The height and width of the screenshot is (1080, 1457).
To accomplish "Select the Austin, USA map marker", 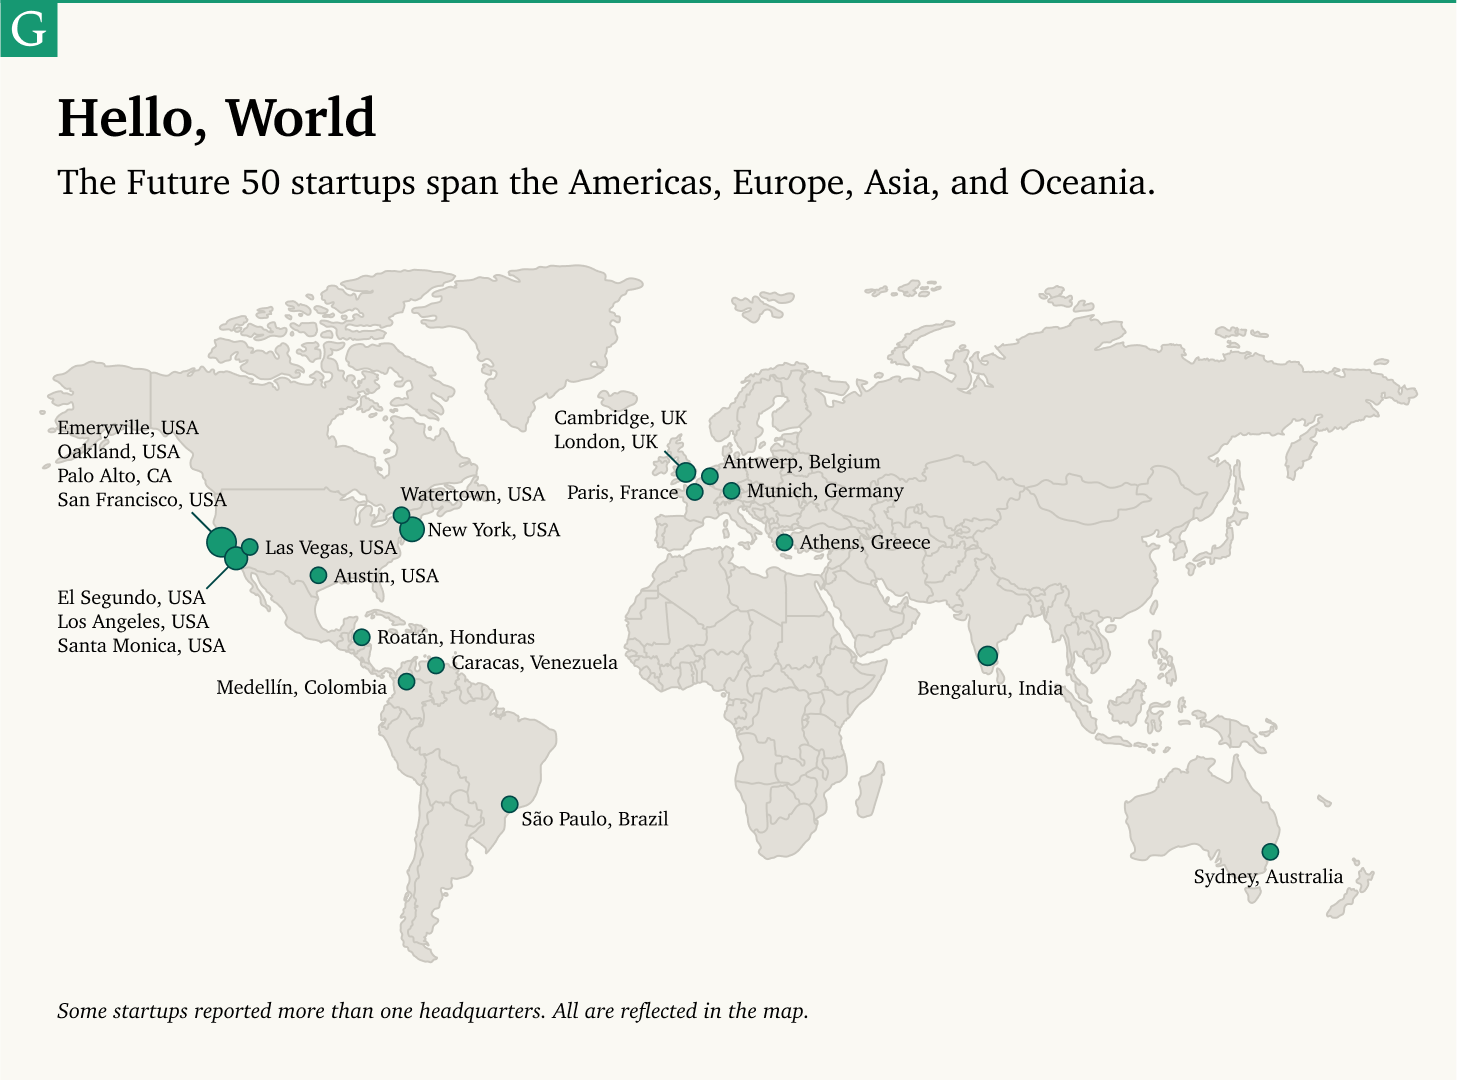I will click(318, 575).
